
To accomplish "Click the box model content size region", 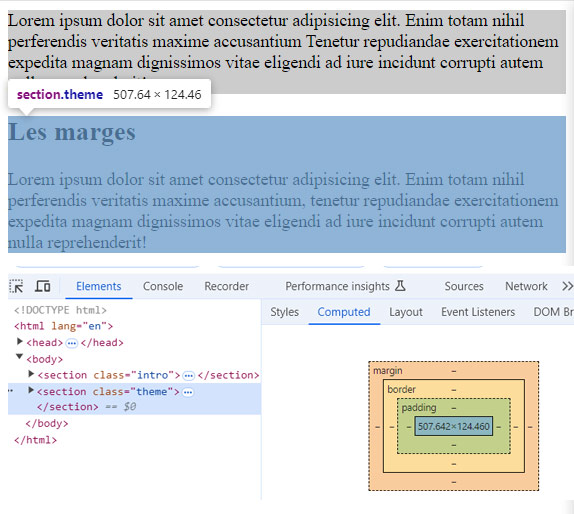I will point(454,427).
